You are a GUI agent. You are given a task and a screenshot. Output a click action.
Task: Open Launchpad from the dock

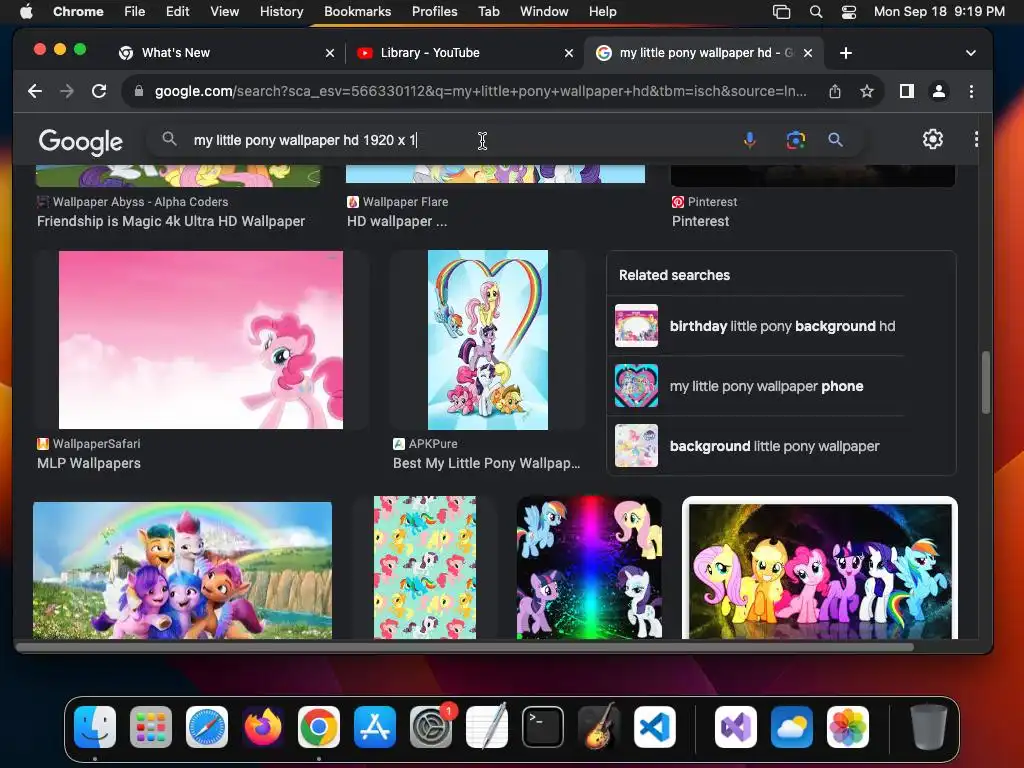click(x=151, y=727)
